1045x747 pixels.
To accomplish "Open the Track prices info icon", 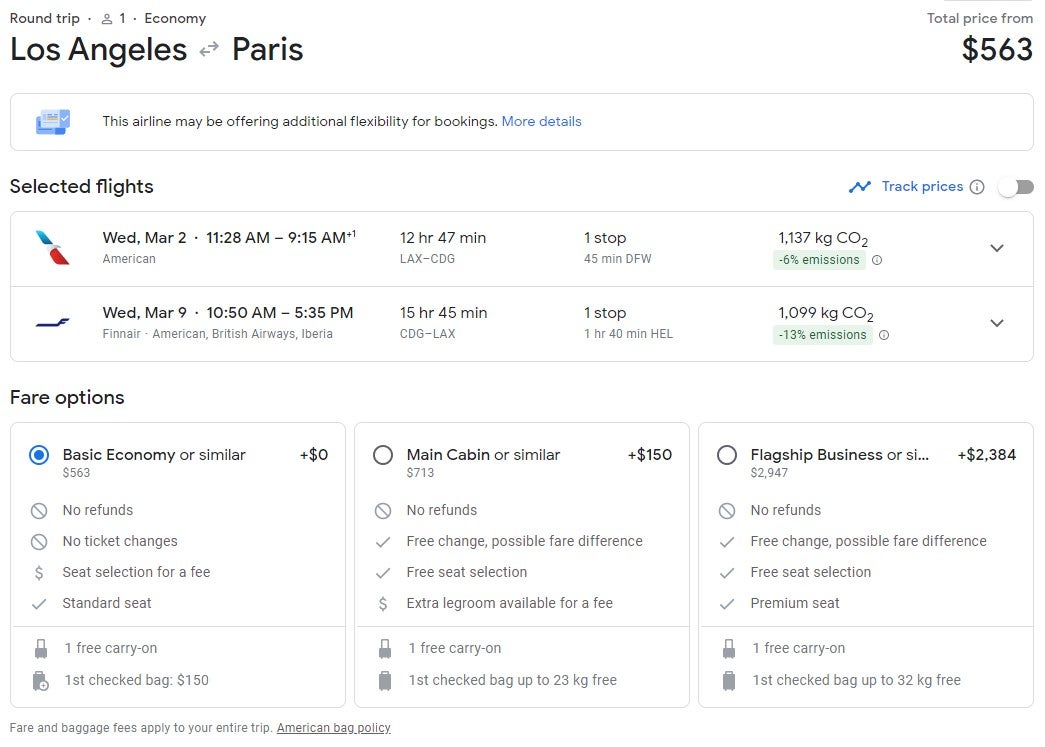I will click(977, 187).
